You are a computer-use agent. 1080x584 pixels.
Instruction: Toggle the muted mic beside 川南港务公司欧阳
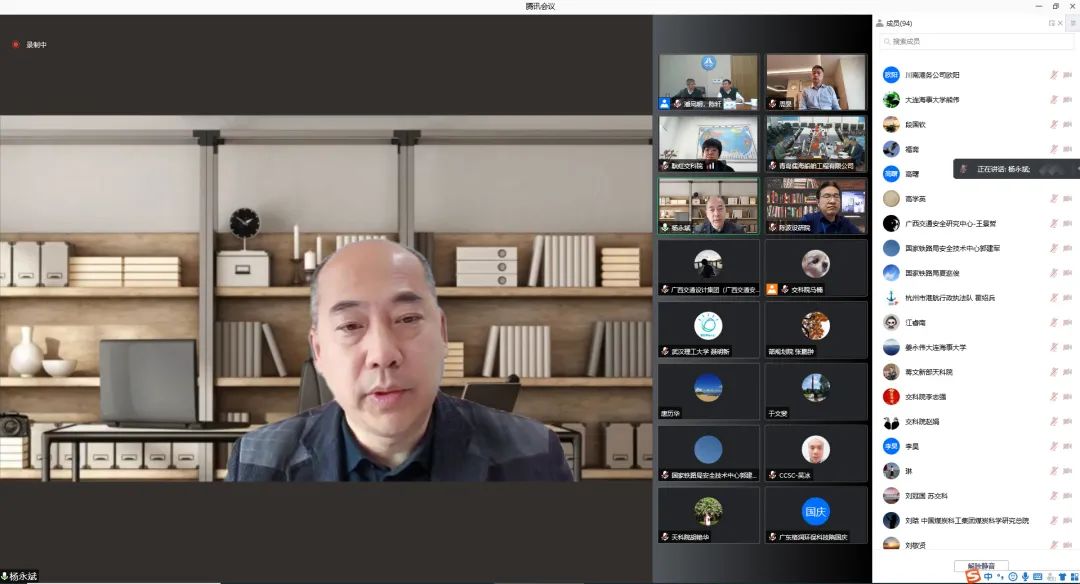tap(1055, 74)
